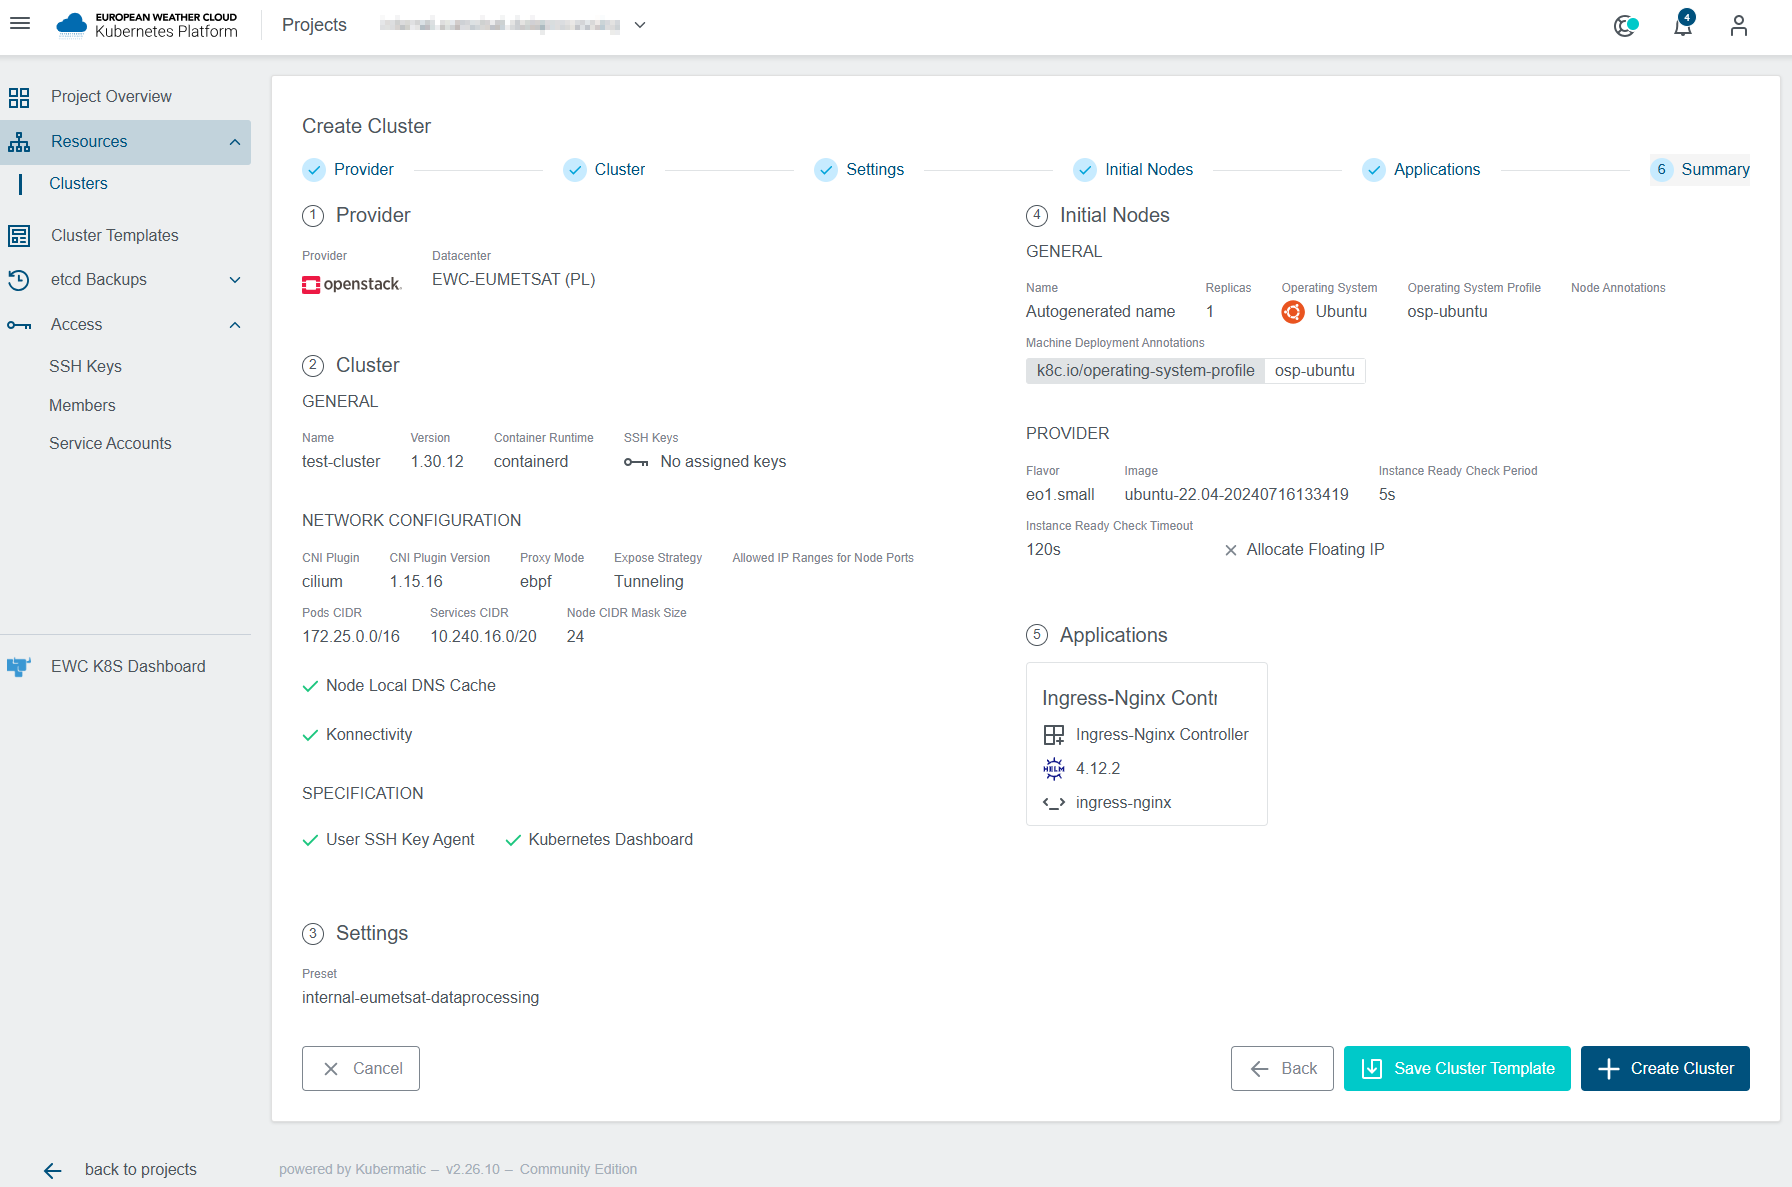Click the Services CIDR value 10.240.16.0/20

click(483, 637)
